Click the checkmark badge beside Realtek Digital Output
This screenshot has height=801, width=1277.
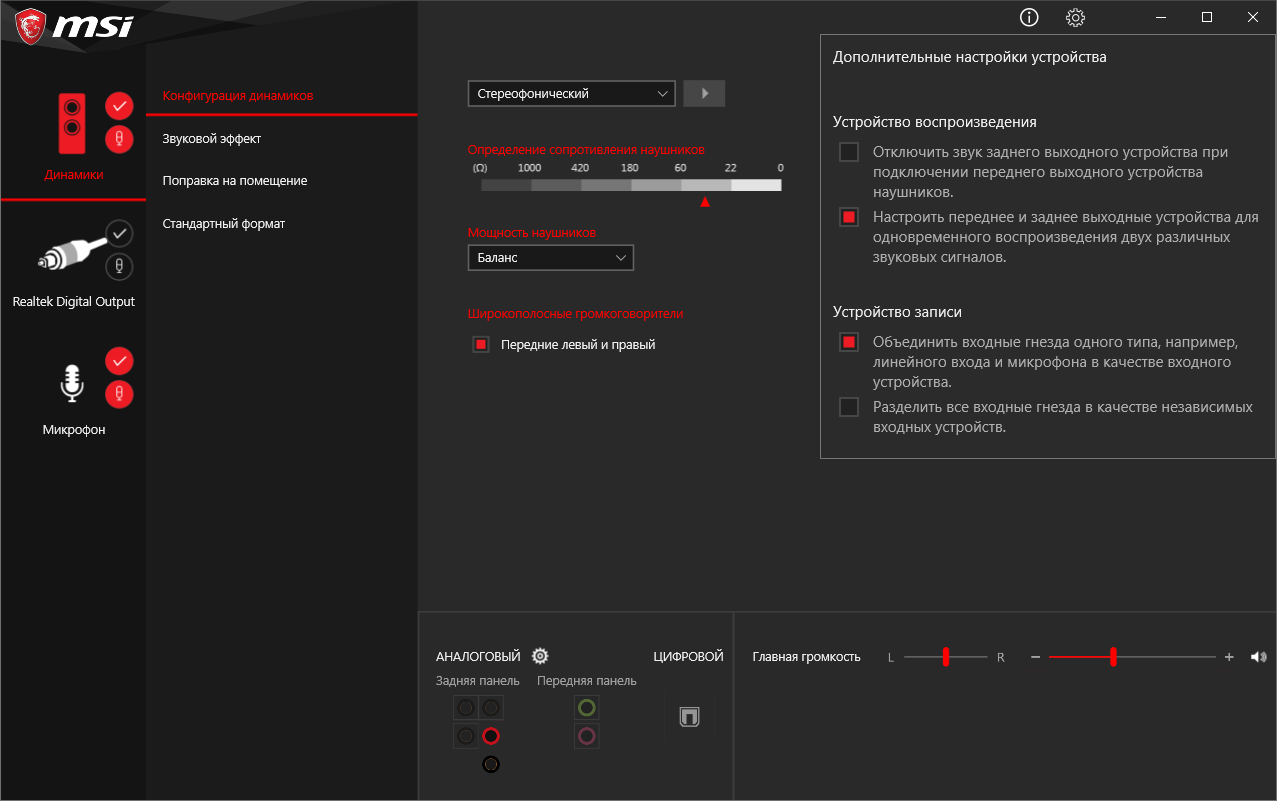pos(119,233)
